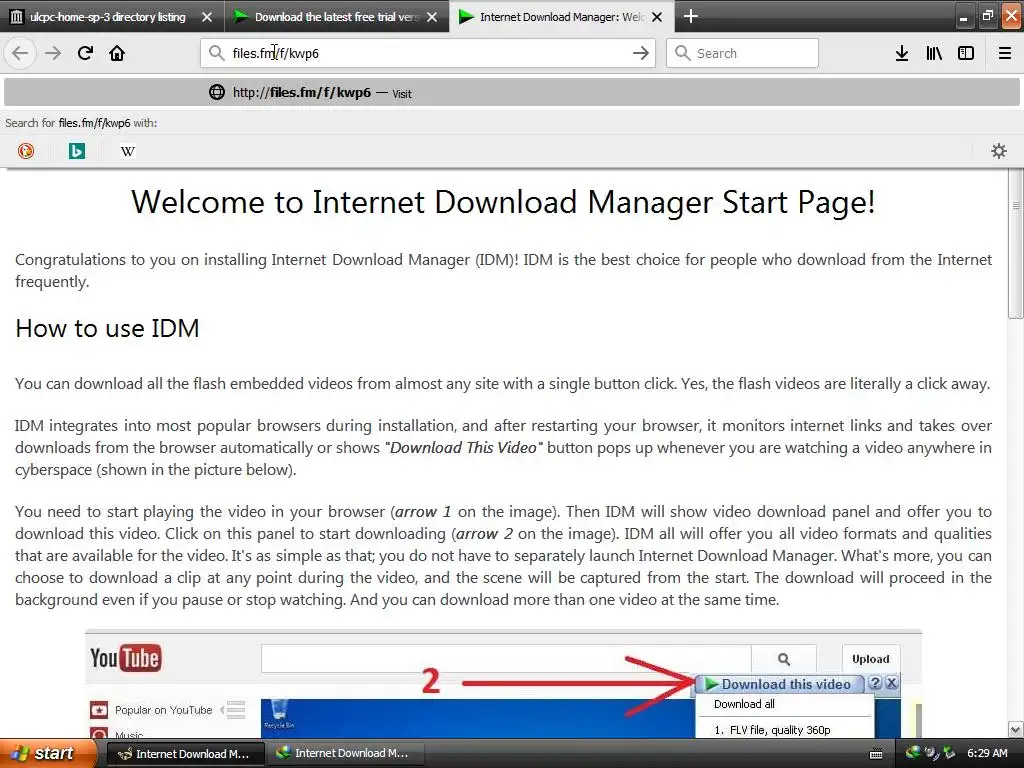
Task: Click the YouTube logo in the picture
Action: (125, 658)
